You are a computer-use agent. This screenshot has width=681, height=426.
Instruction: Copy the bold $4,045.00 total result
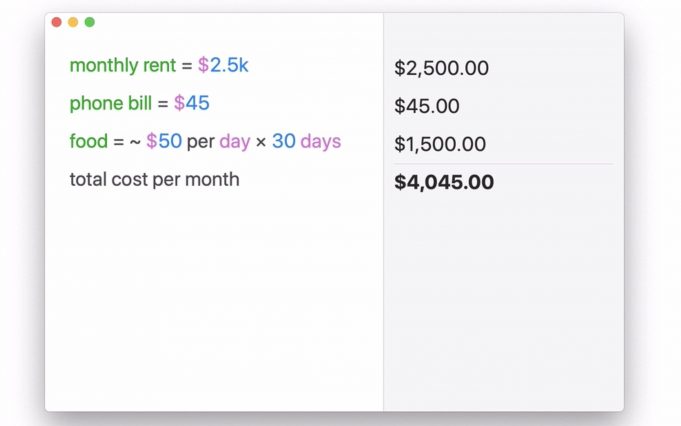pyautogui.click(x=444, y=182)
